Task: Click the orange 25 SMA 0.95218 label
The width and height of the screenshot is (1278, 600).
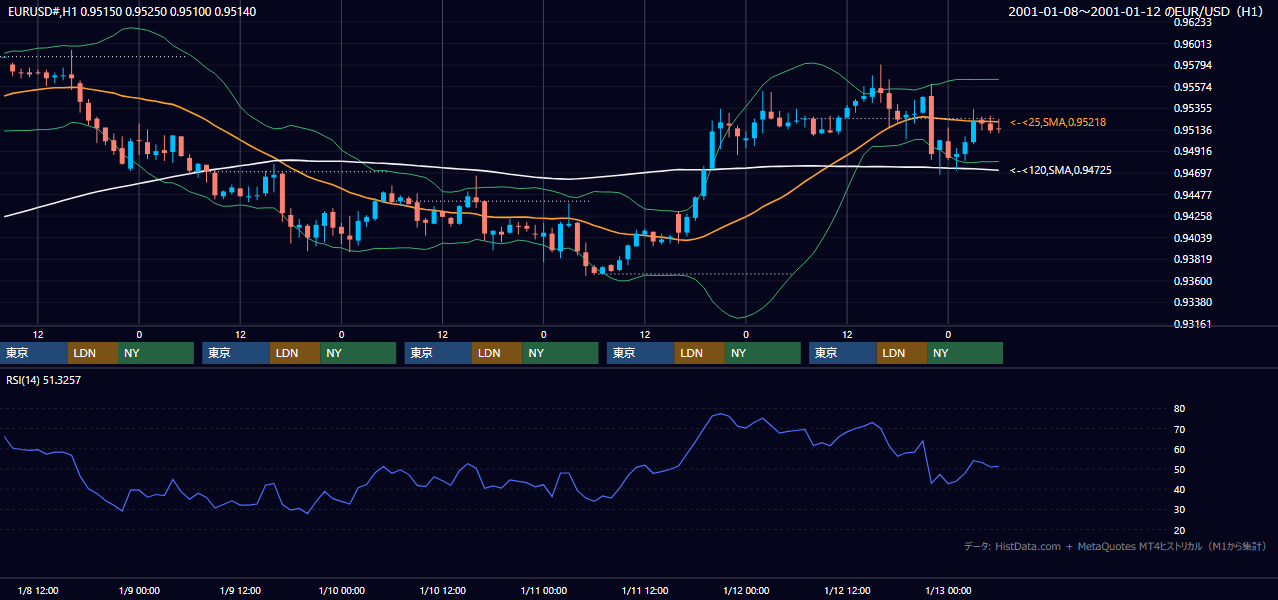Action: (x=1058, y=122)
